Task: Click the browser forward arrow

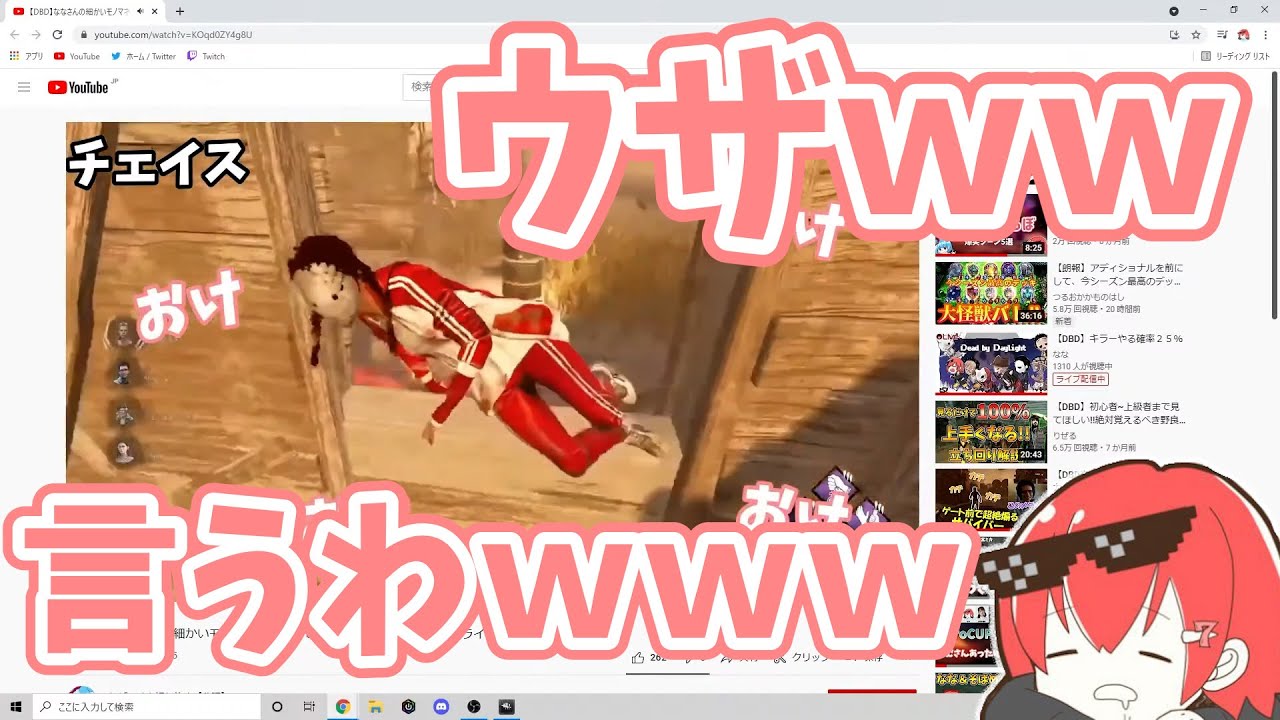Action: point(35,34)
